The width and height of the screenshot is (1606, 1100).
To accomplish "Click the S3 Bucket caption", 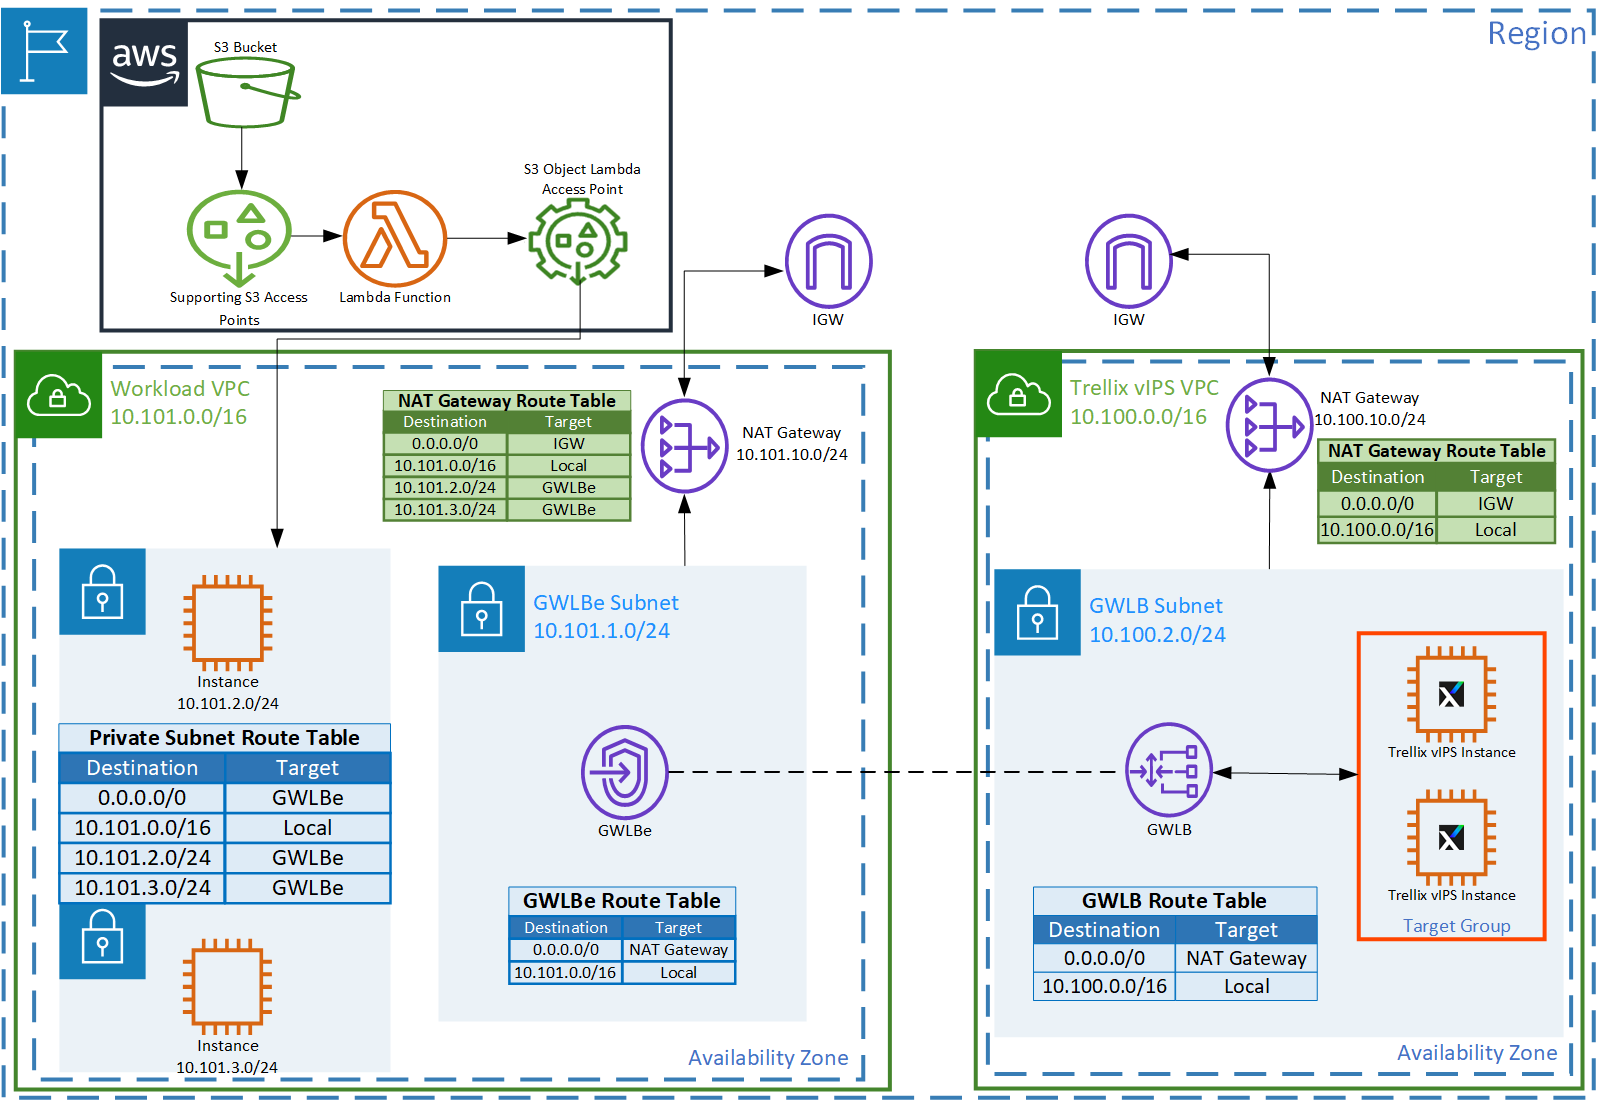I will pyautogui.click(x=245, y=47).
